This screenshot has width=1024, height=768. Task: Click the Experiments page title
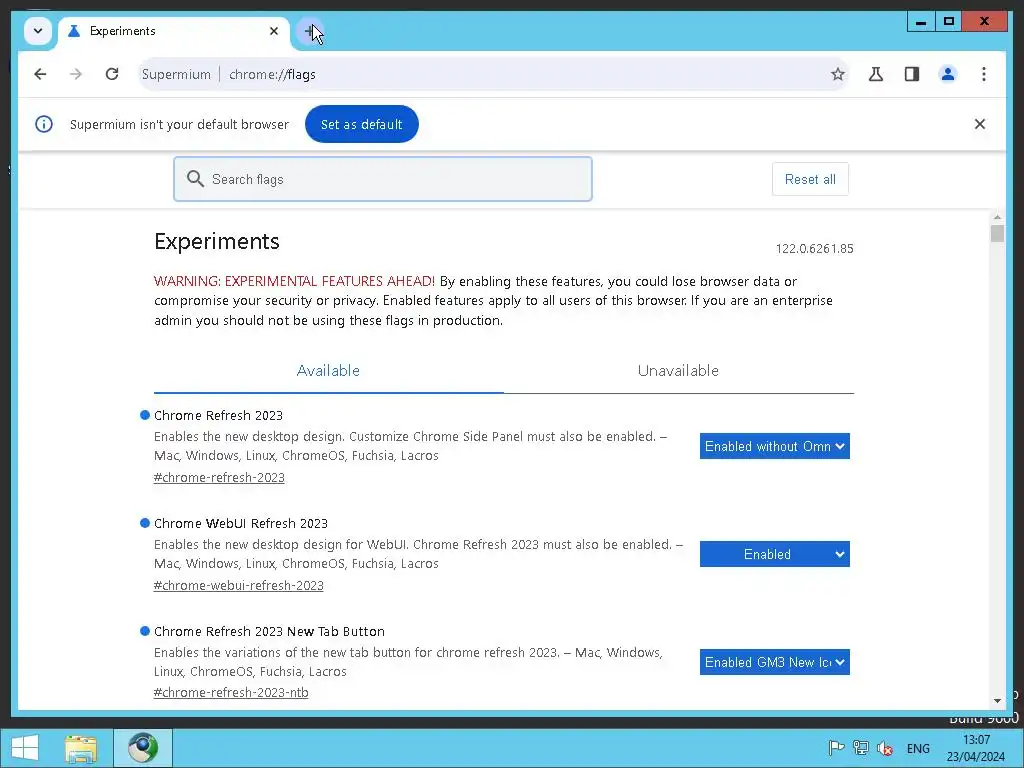tap(217, 242)
